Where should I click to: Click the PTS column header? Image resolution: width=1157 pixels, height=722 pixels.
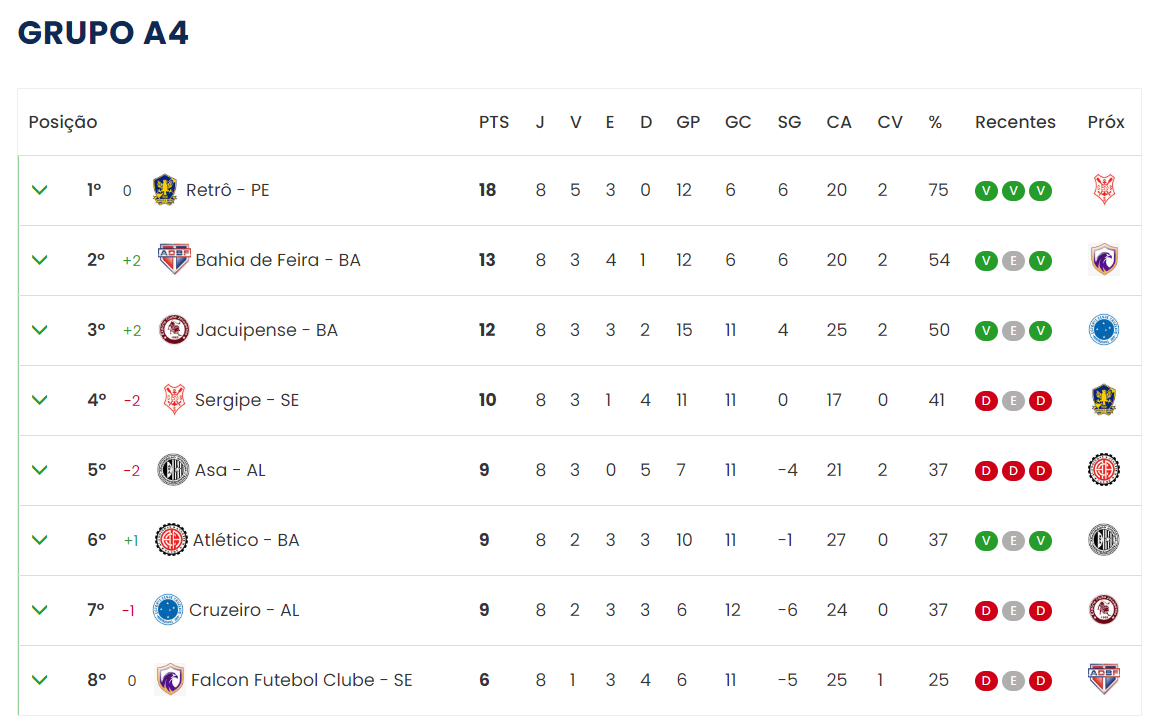(494, 122)
